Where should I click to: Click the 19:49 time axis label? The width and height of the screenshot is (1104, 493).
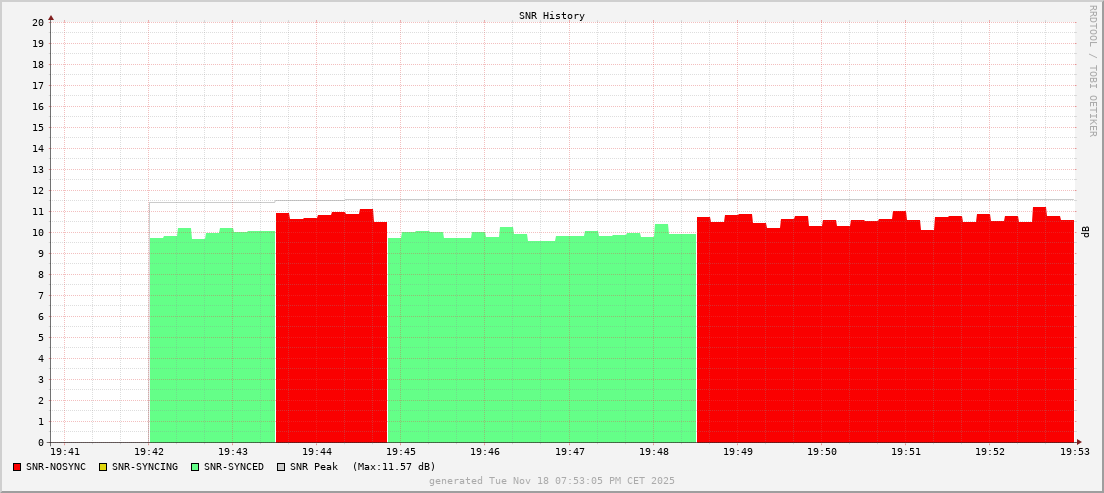pyautogui.click(x=737, y=453)
